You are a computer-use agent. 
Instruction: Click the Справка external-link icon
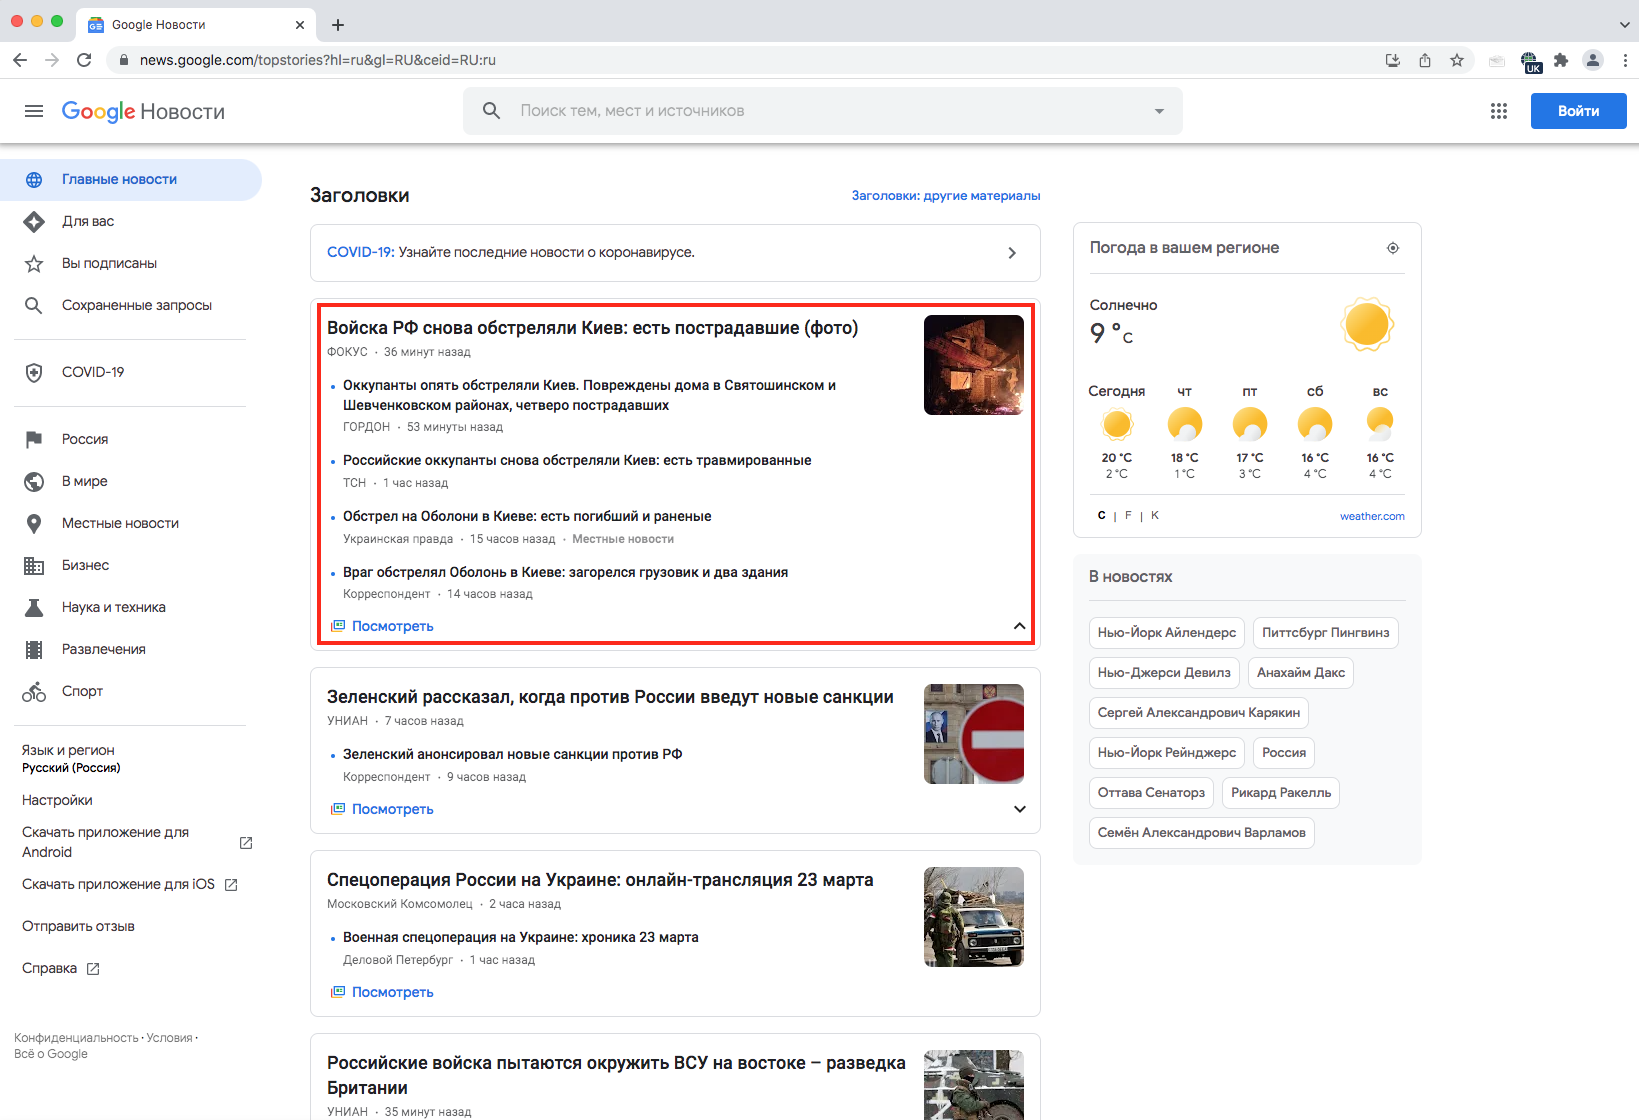(93, 969)
